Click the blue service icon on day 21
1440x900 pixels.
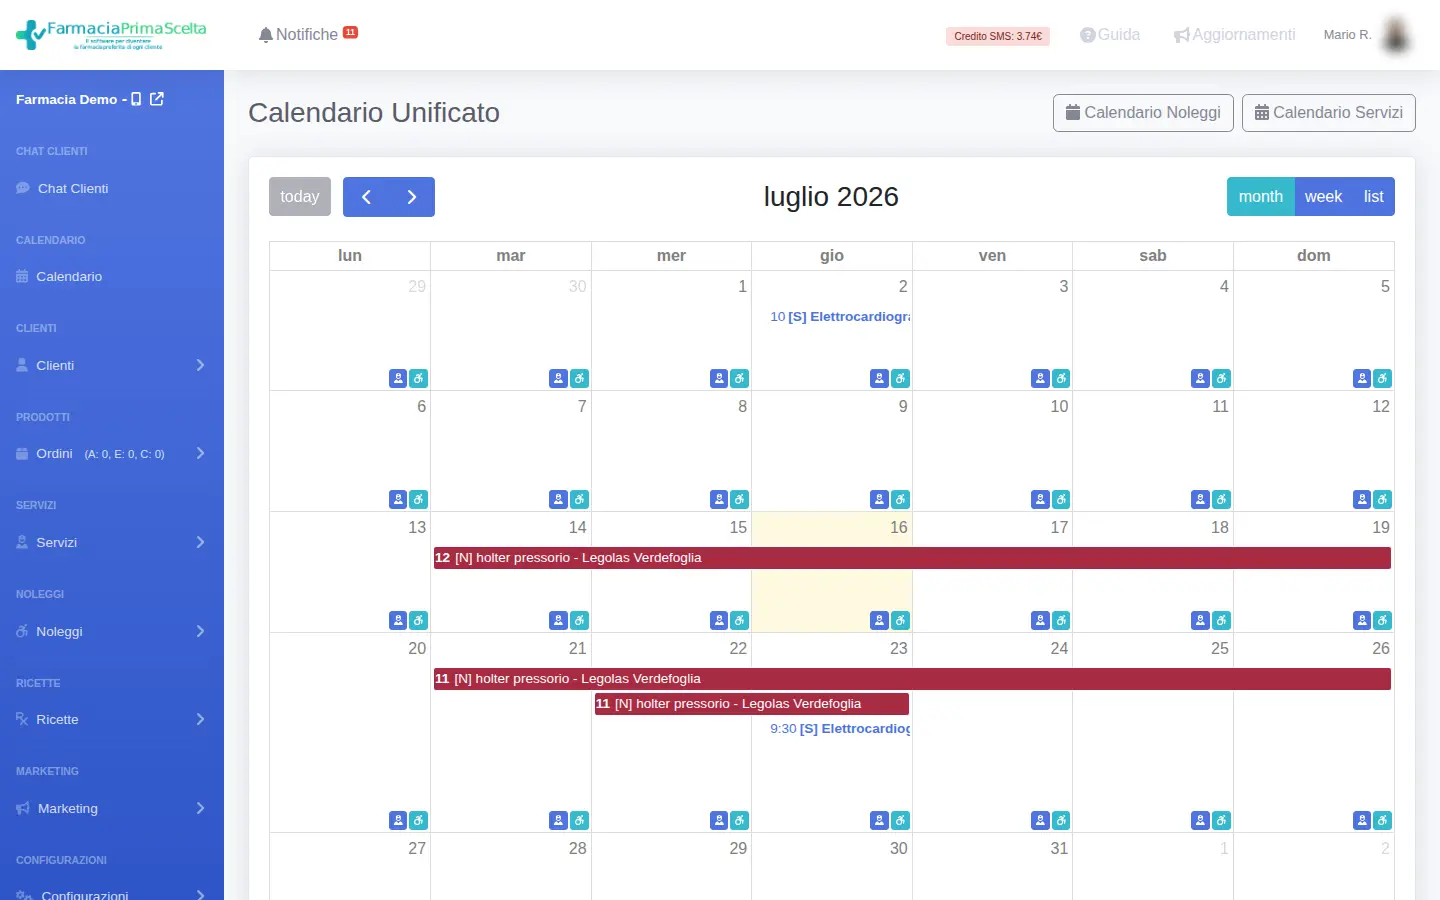pyautogui.click(x=558, y=820)
